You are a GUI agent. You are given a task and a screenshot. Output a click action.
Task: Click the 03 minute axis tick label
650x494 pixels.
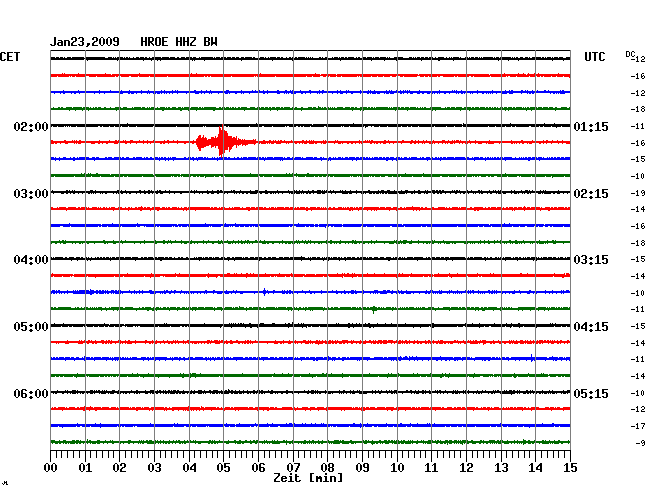154,468
